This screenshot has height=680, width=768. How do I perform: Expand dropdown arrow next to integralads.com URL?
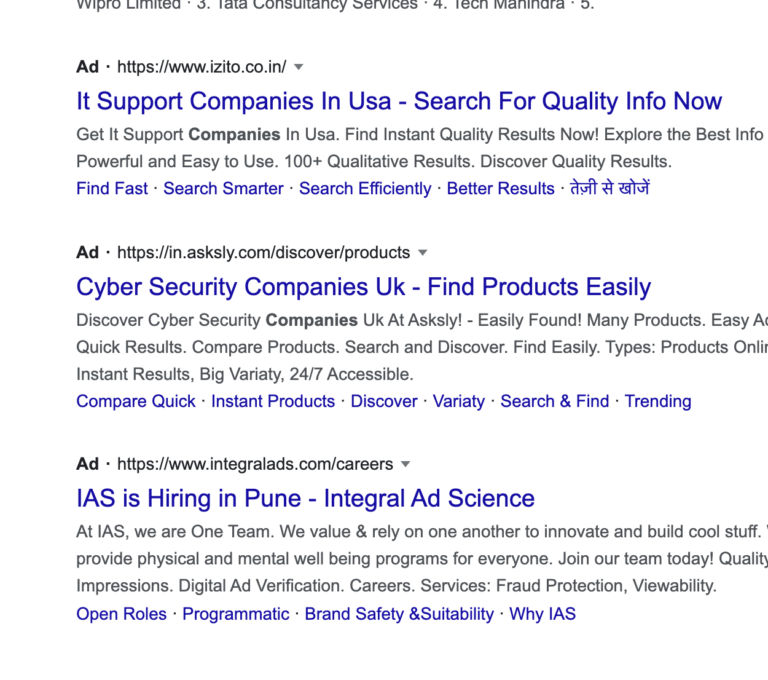click(x=406, y=464)
